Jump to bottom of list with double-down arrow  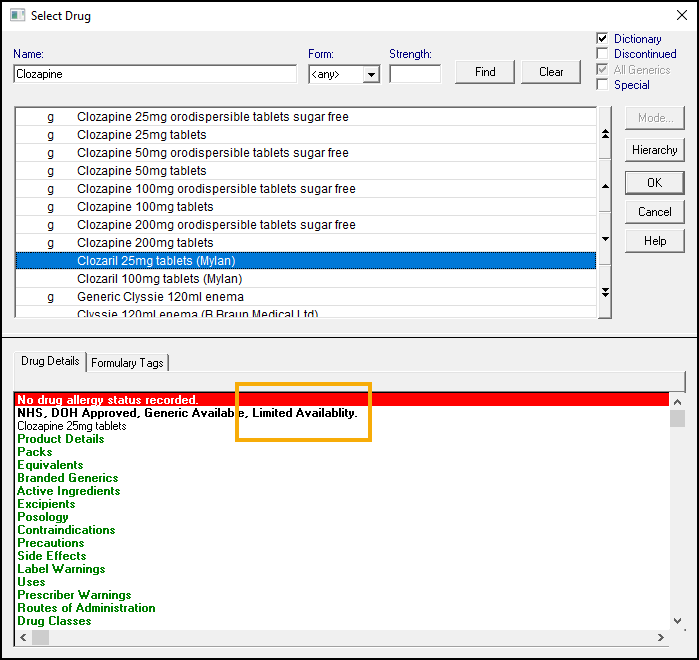(604, 292)
